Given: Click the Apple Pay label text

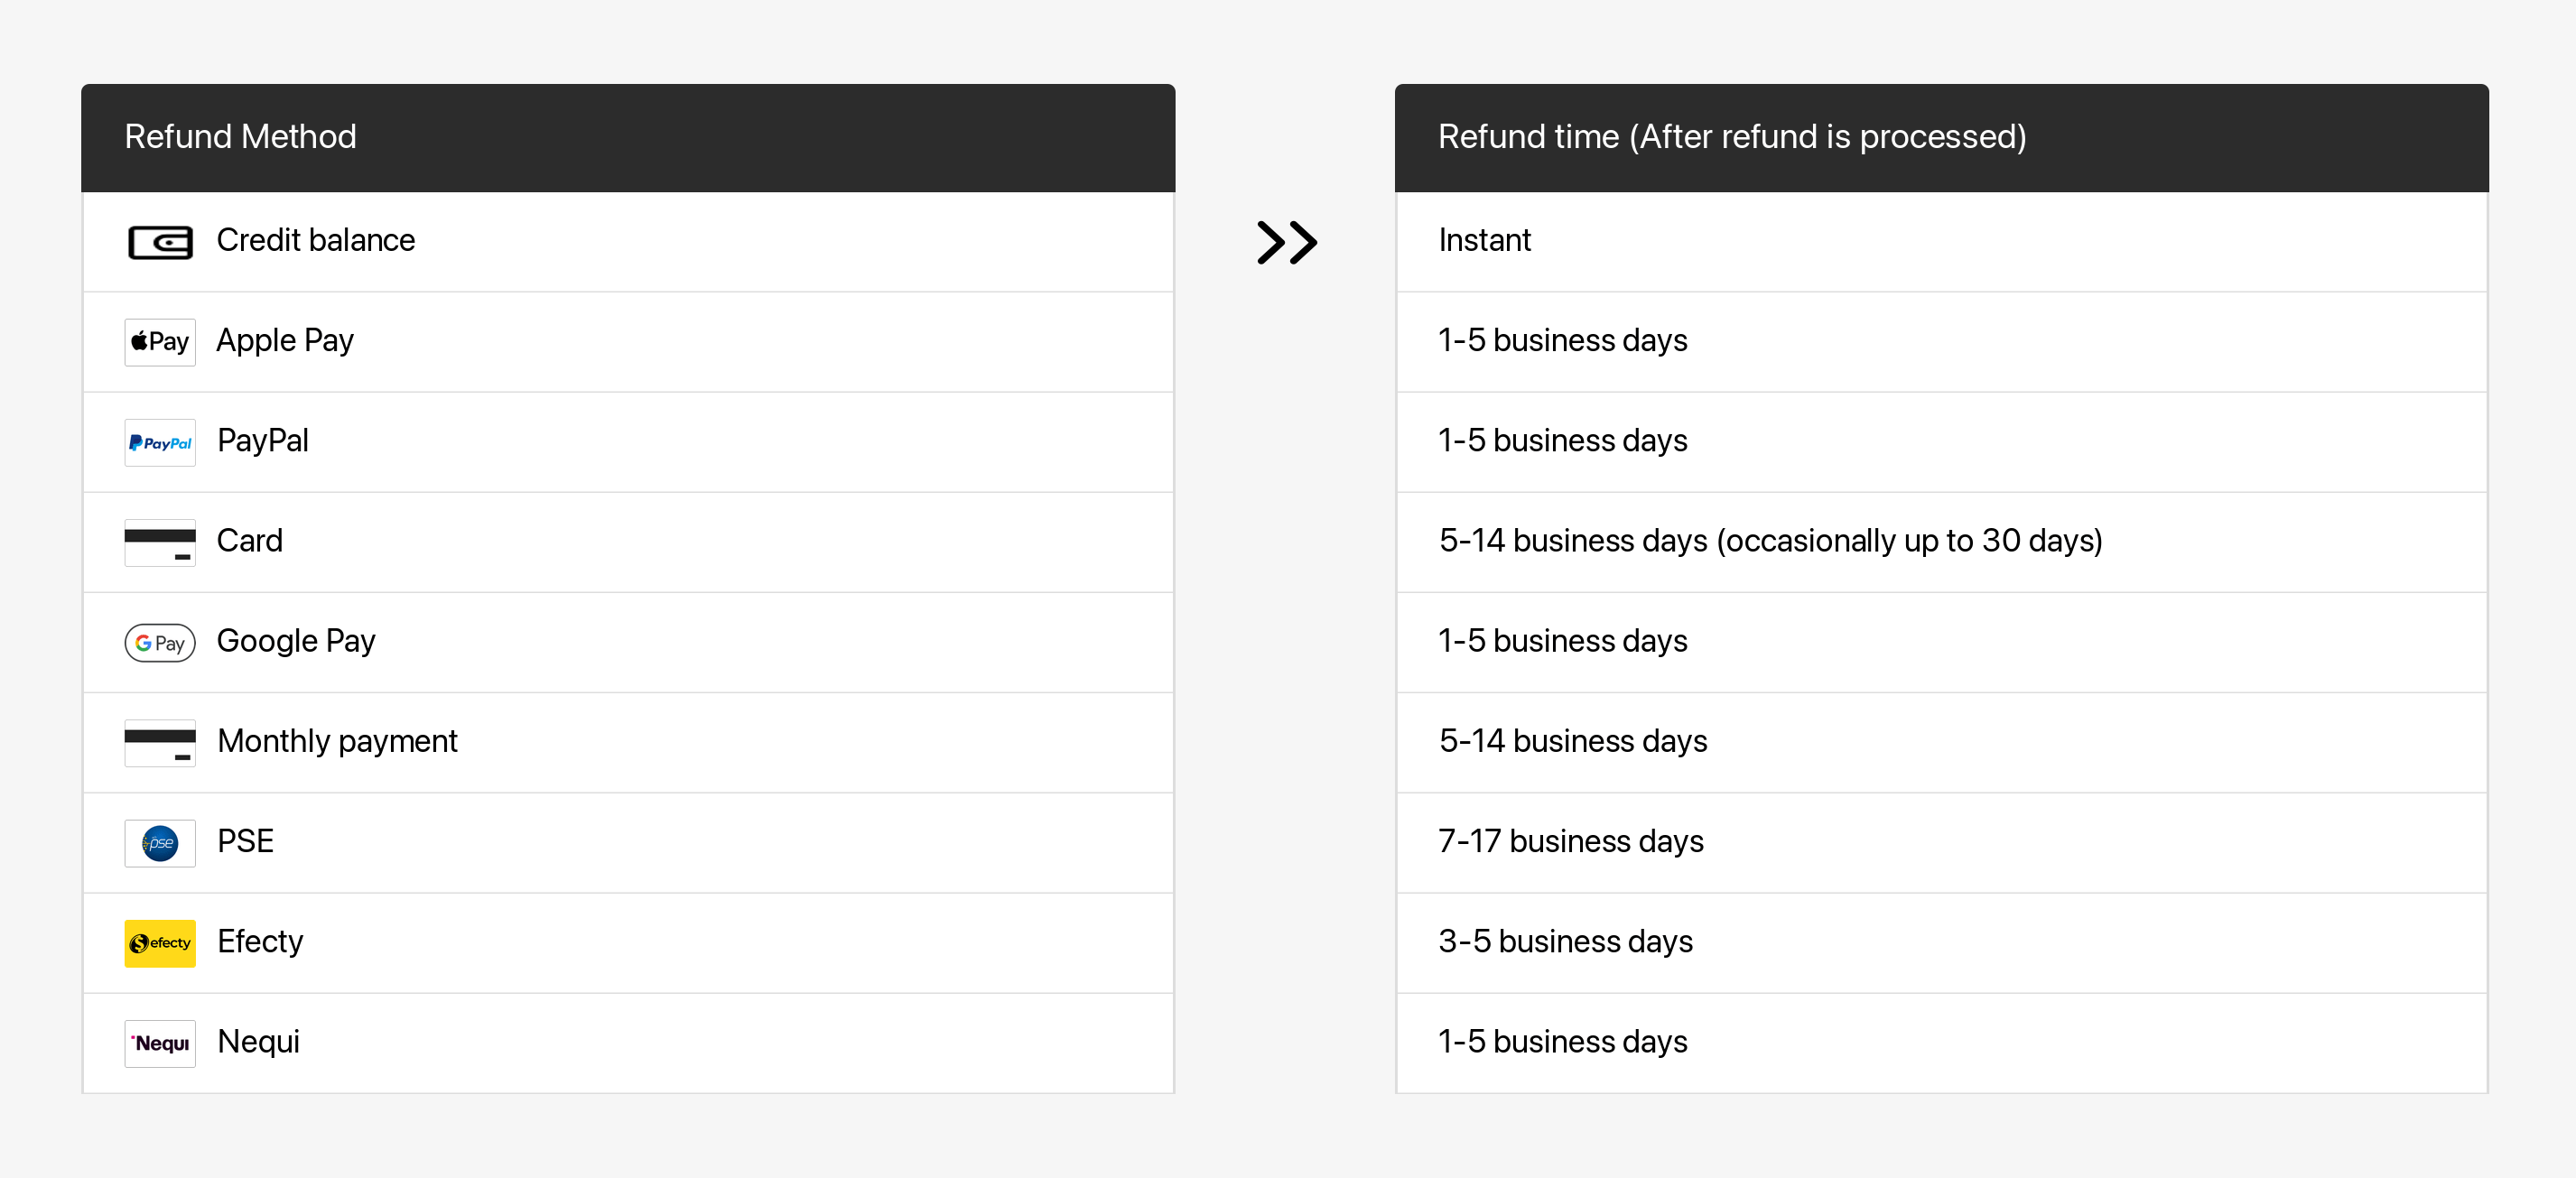Looking at the screenshot, I should tap(285, 341).
